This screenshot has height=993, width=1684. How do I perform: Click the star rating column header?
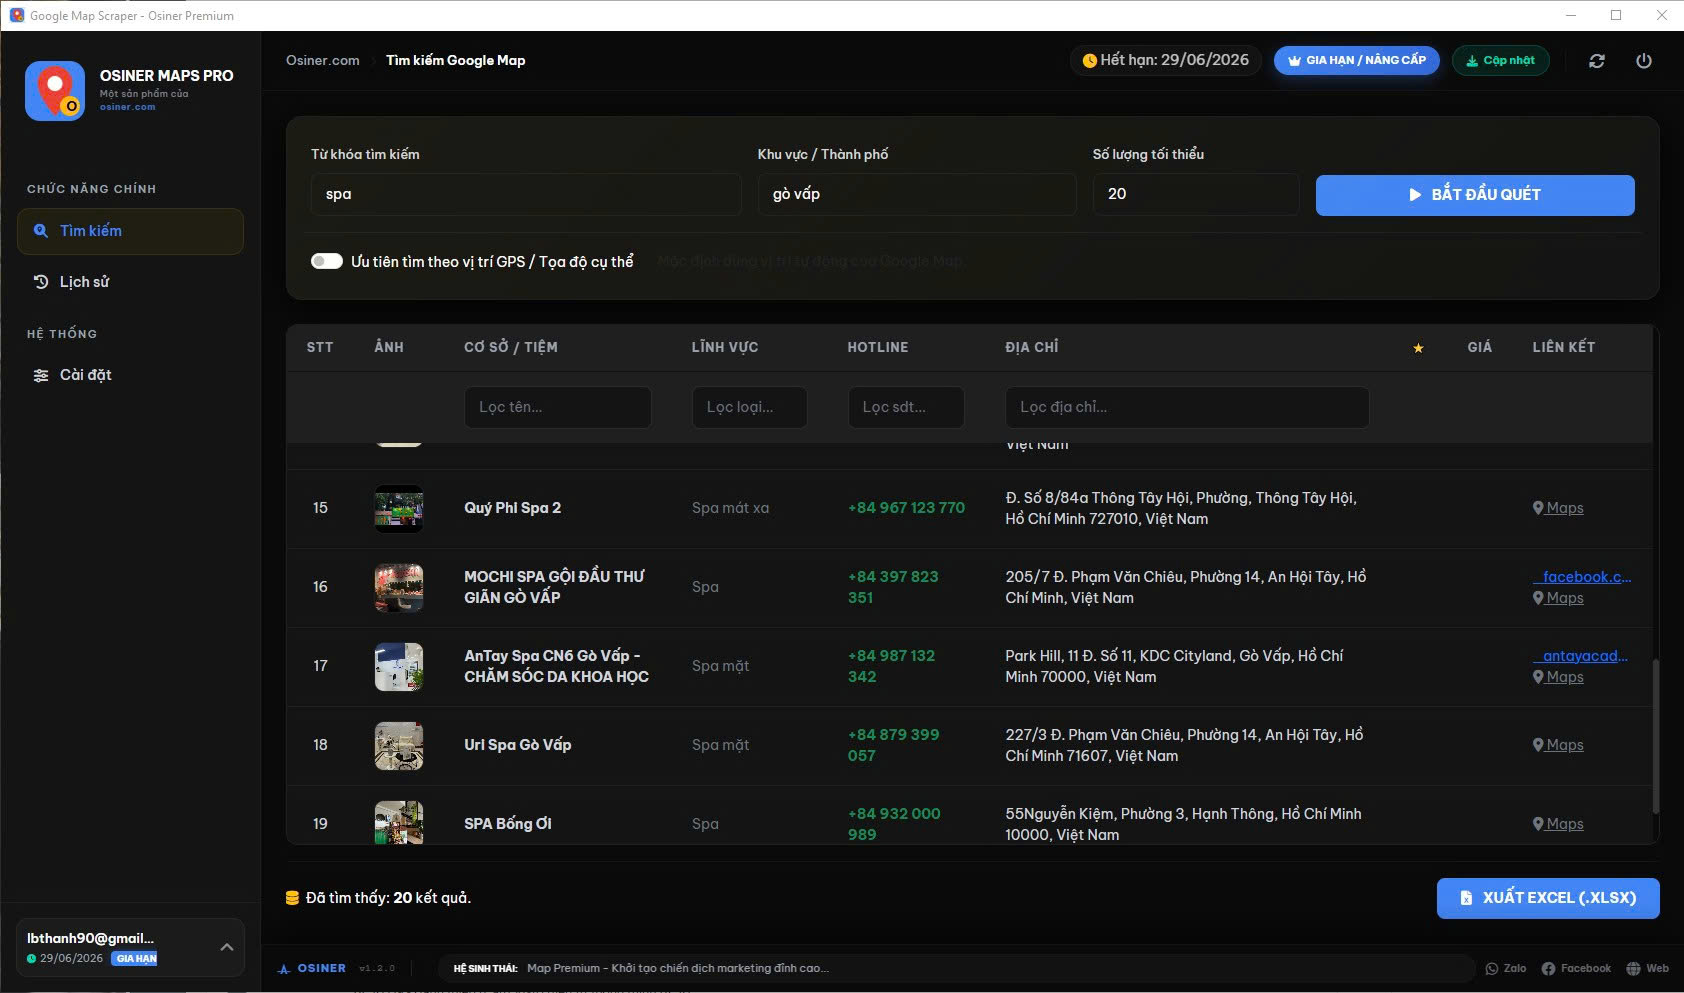(1418, 348)
